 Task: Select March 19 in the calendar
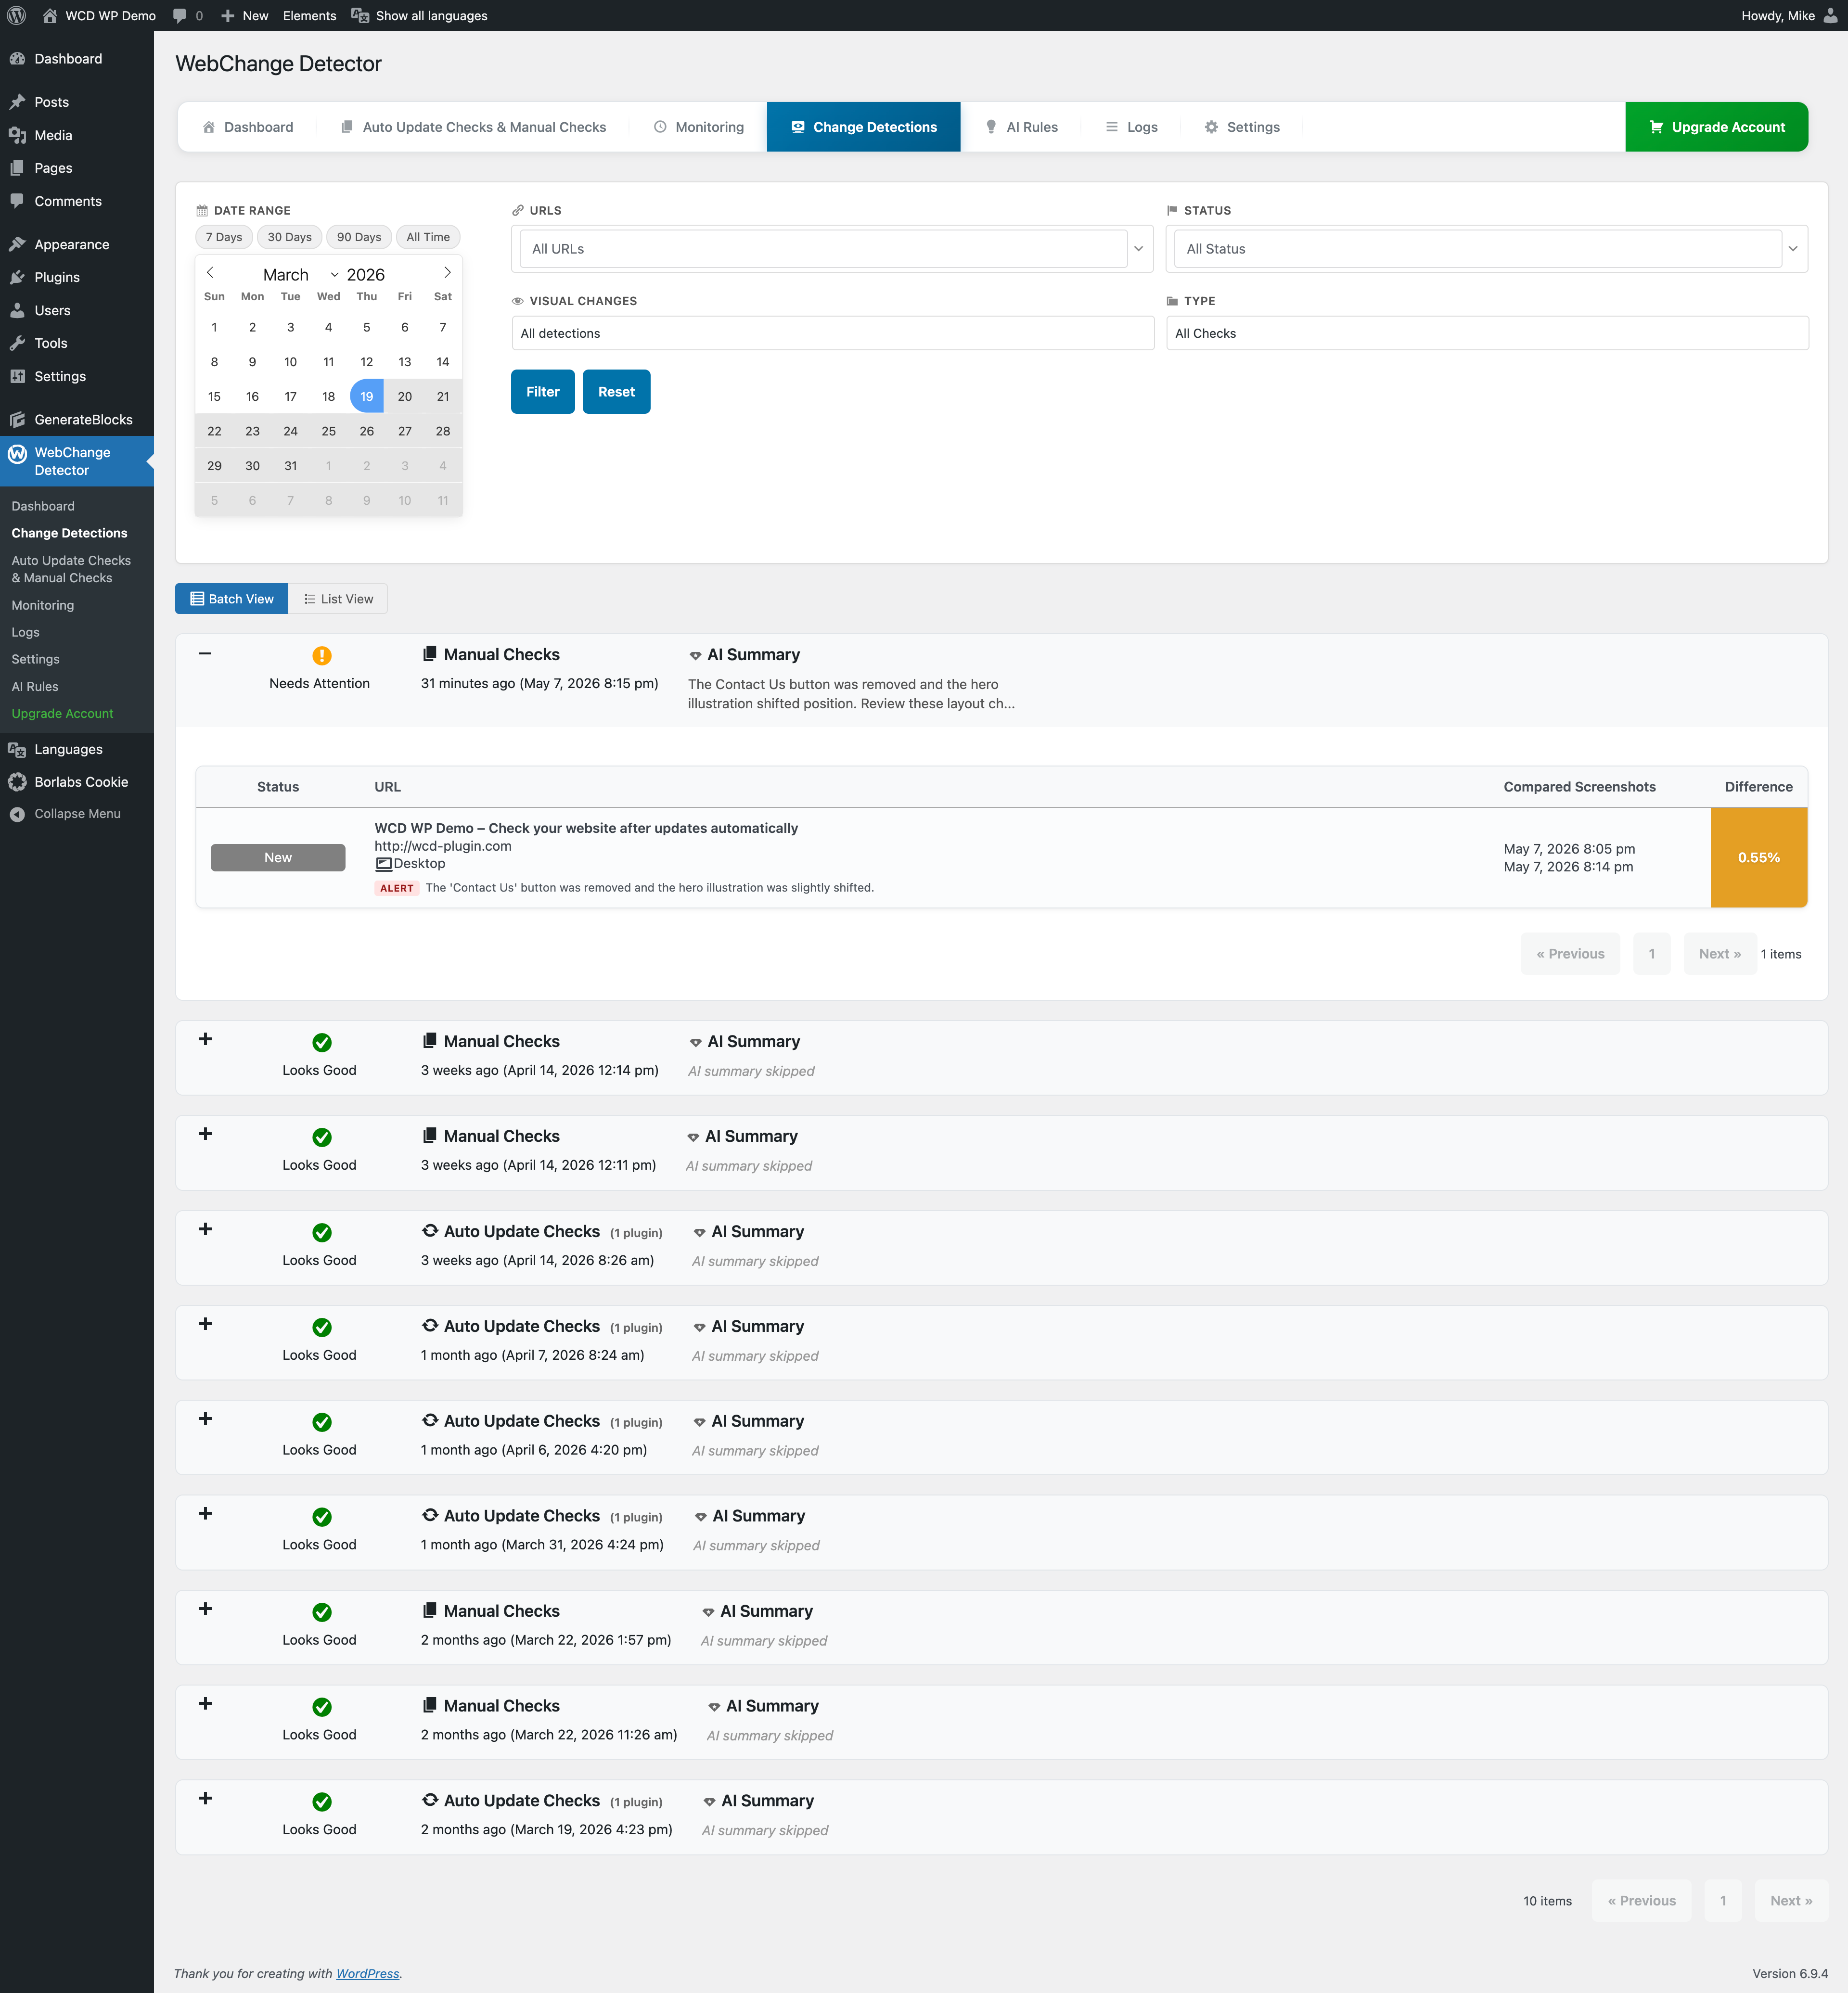[x=367, y=396]
